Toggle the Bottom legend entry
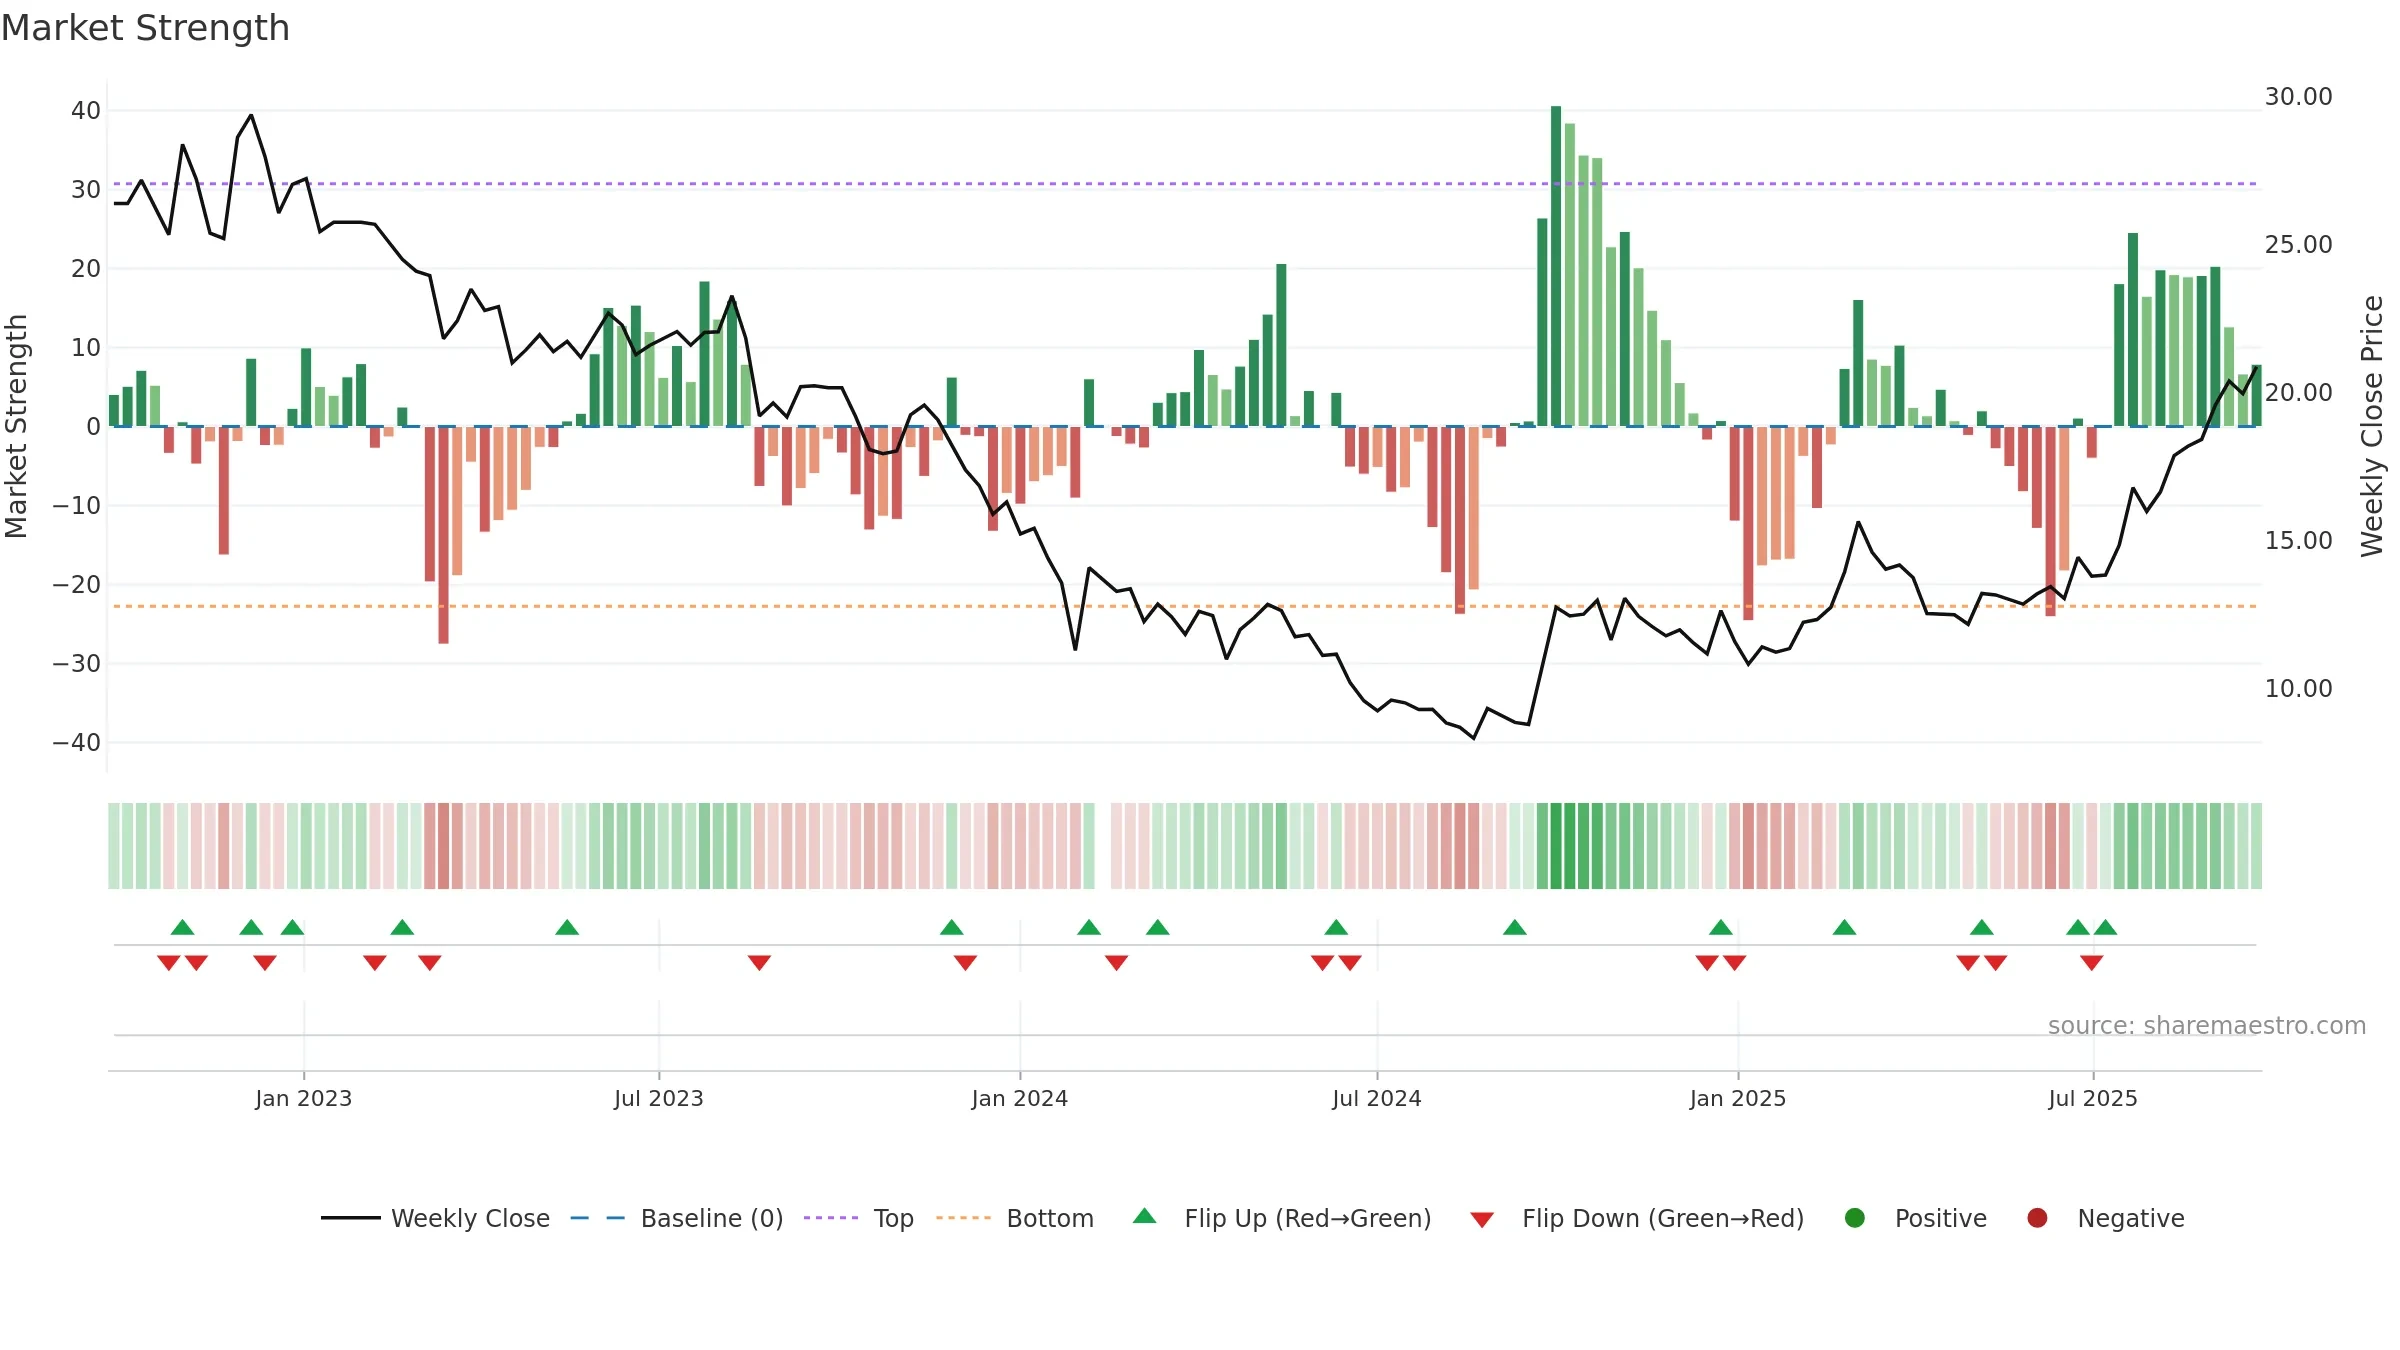 coord(1015,1218)
